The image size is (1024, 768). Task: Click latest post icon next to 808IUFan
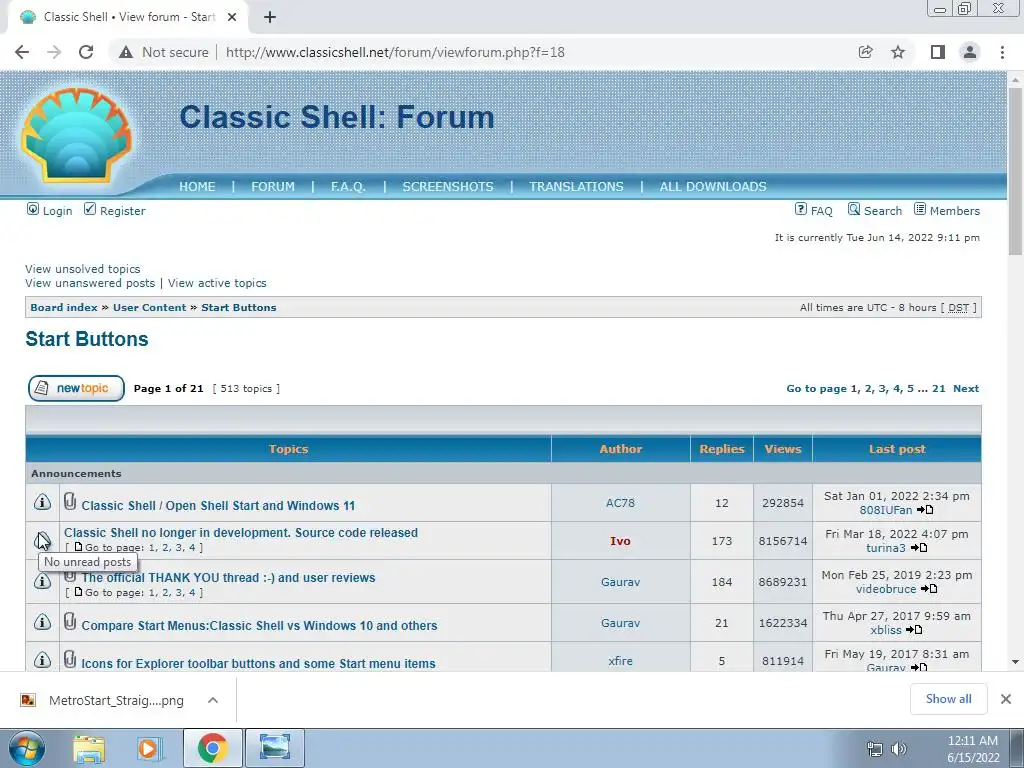click(x=925, y=510)
